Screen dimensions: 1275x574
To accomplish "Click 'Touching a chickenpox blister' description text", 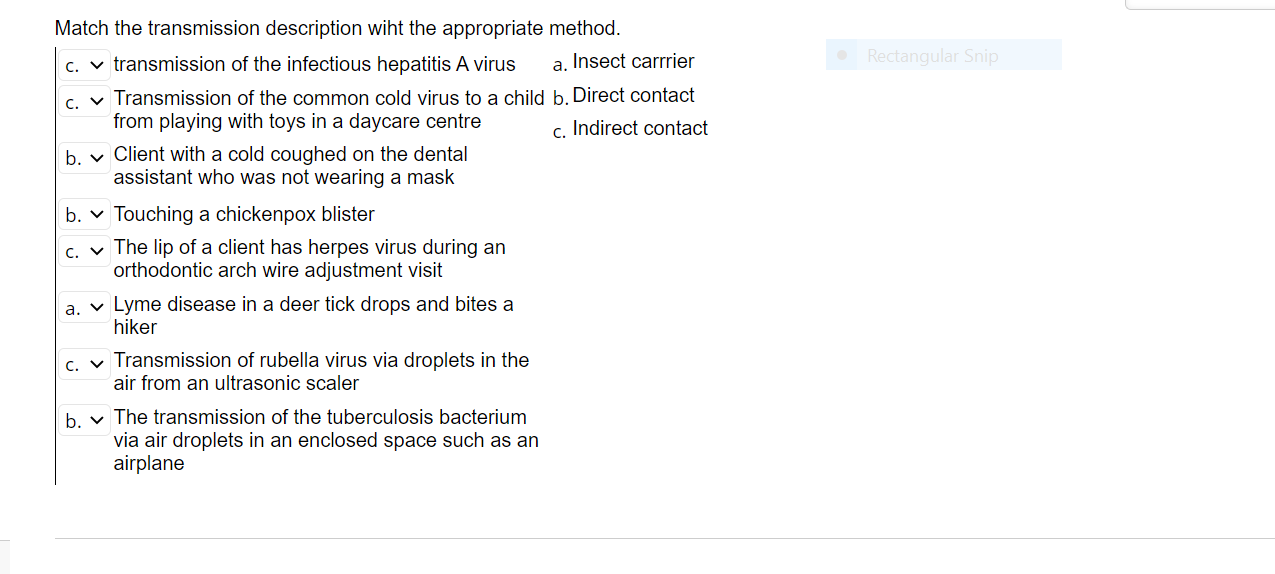I will [244, 214].
